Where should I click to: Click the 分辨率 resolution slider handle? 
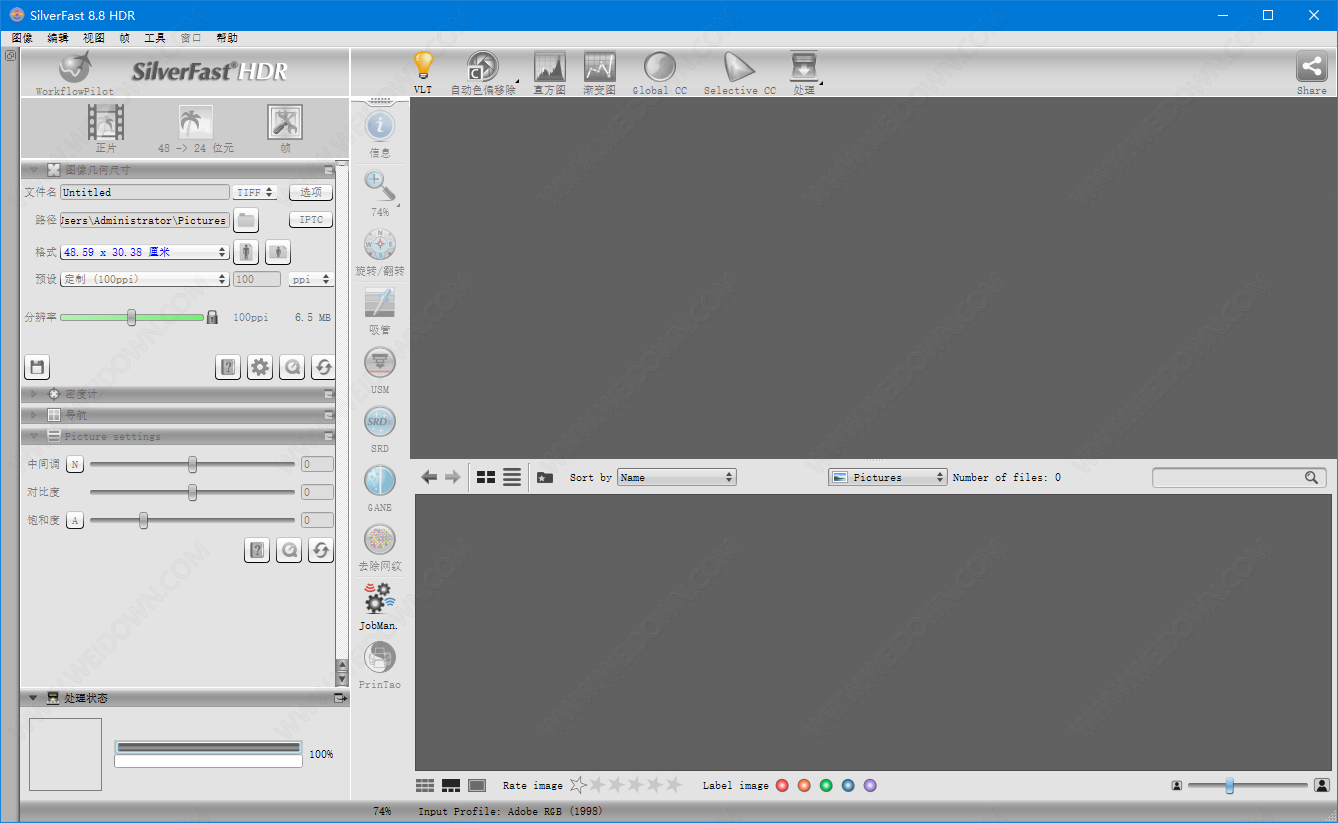(x=131, y=317)
